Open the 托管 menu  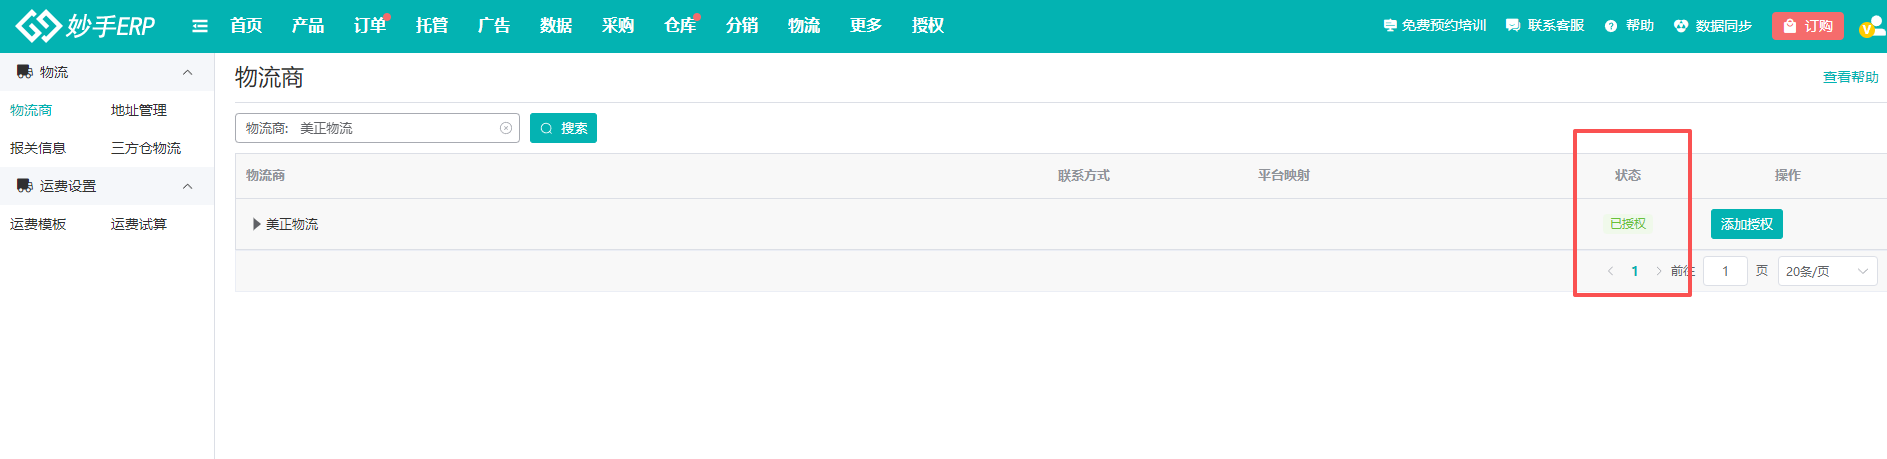pyautogui.click(x=432, y=26)
